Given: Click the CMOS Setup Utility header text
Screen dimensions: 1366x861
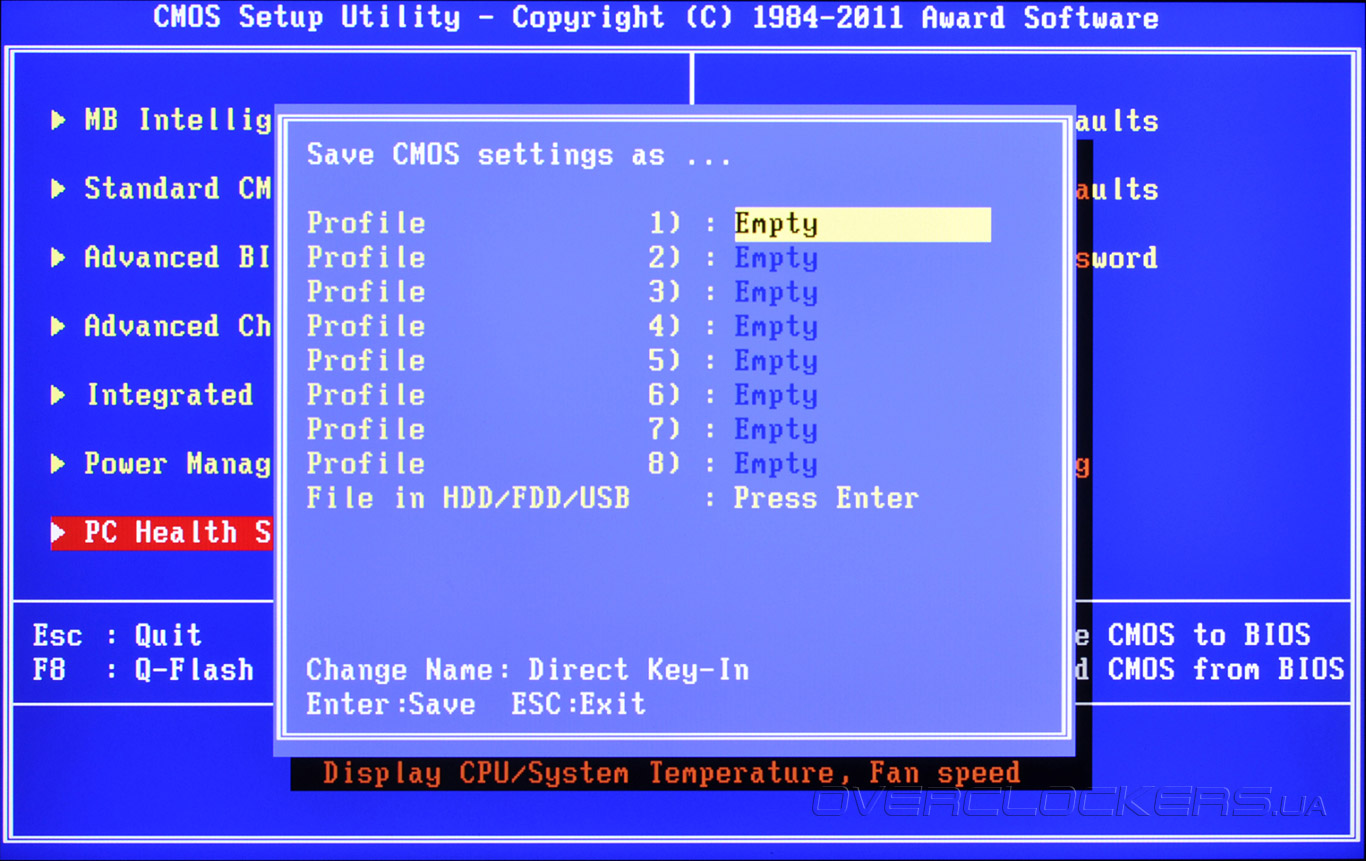Looking at the screenshot, I should tap(656, 18).
